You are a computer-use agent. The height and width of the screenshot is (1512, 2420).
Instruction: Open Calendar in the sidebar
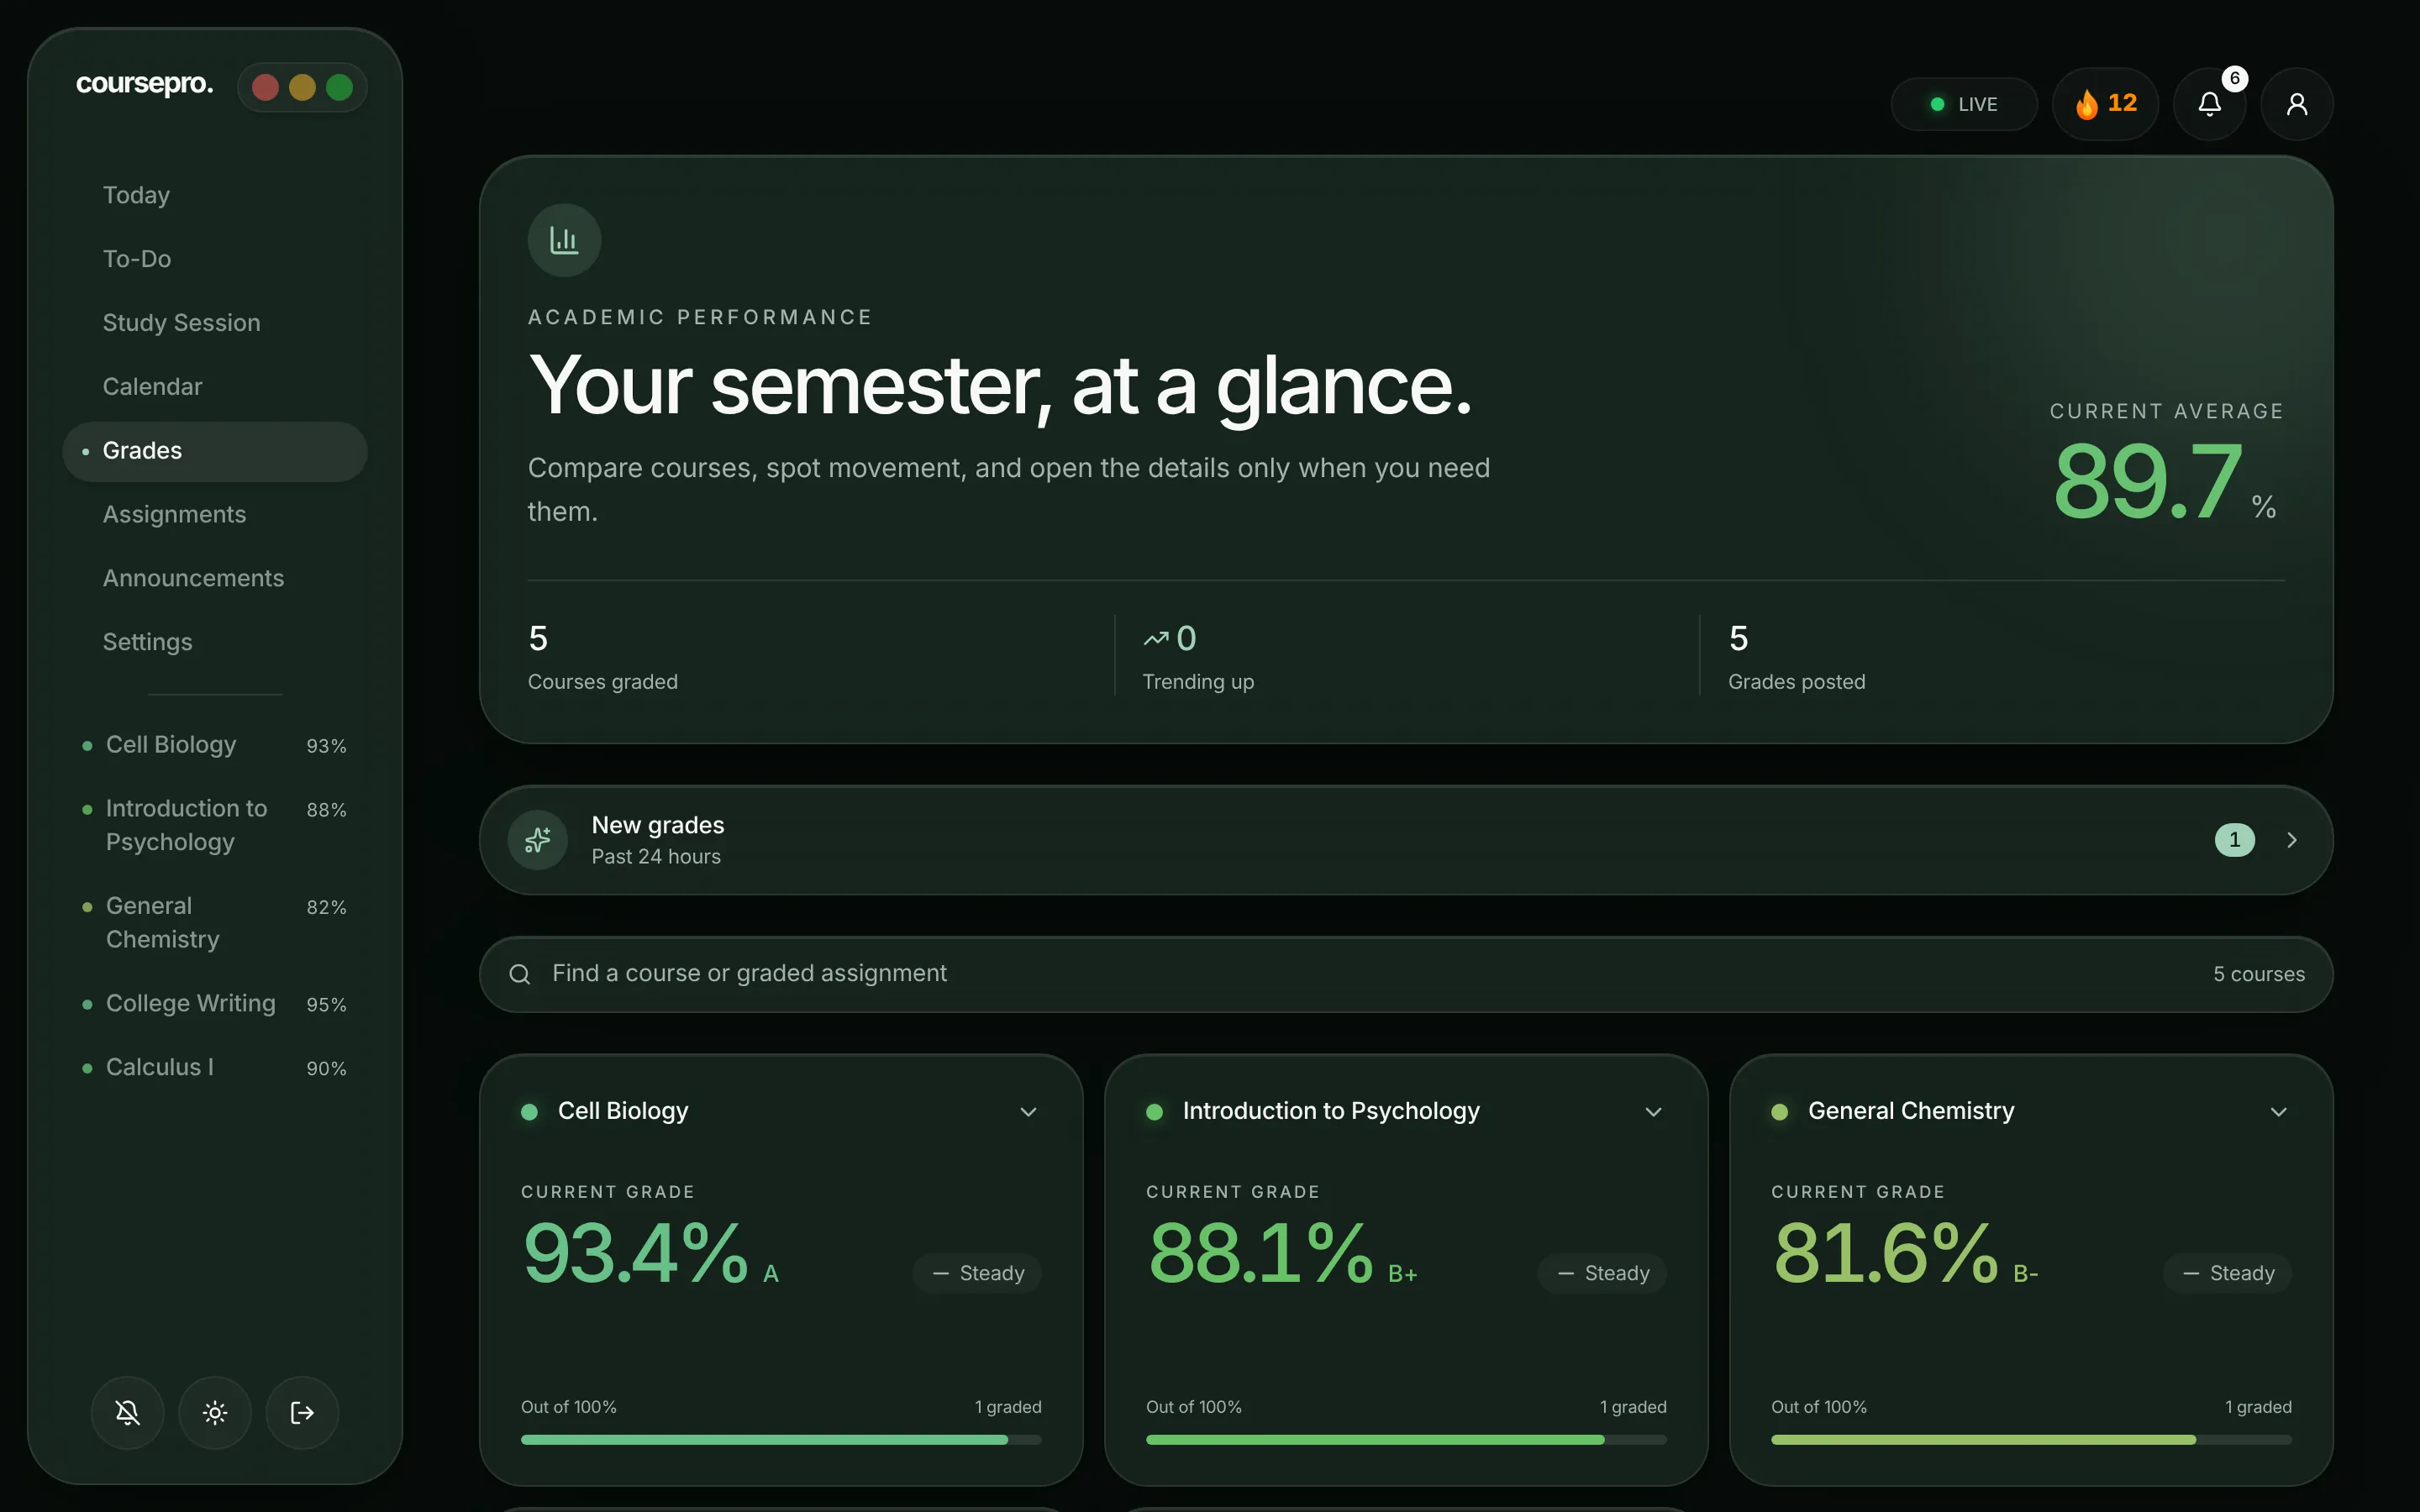pyautogui.click(x=215, y=387)
